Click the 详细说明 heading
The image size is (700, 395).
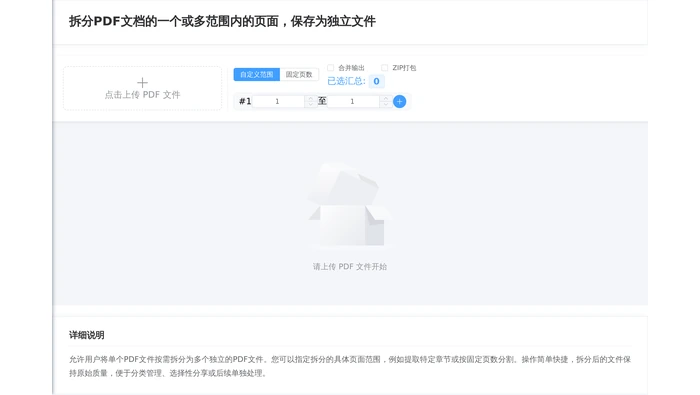87,335
